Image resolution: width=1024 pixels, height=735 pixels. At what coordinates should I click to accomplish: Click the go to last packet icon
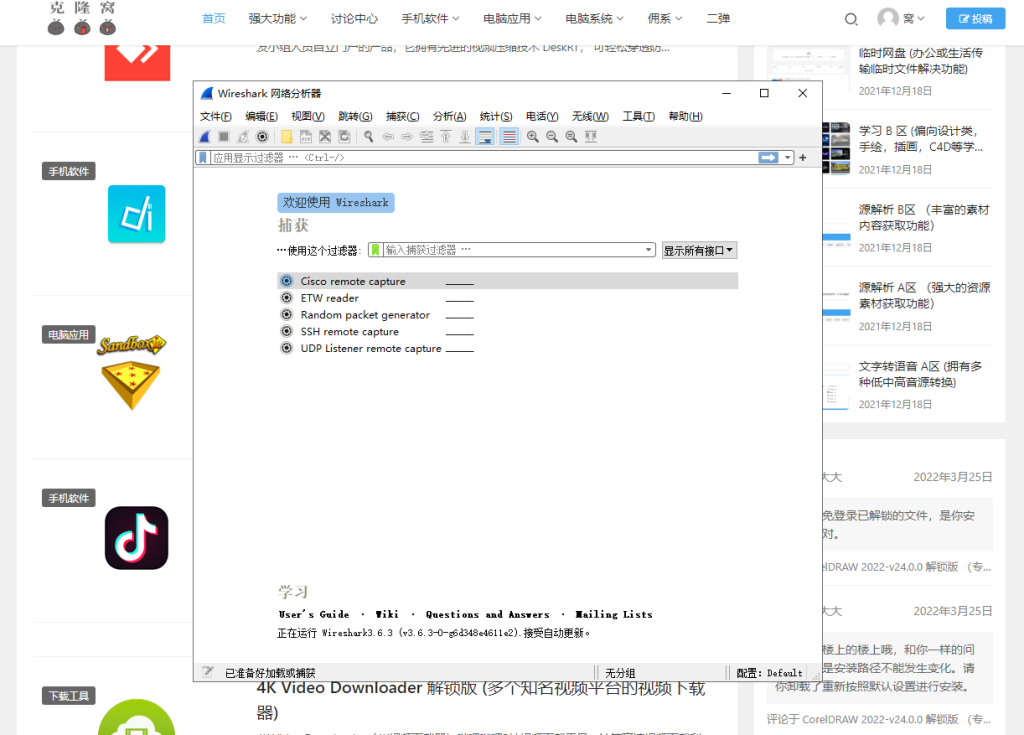pyautogui.click(x=465, y=137)
